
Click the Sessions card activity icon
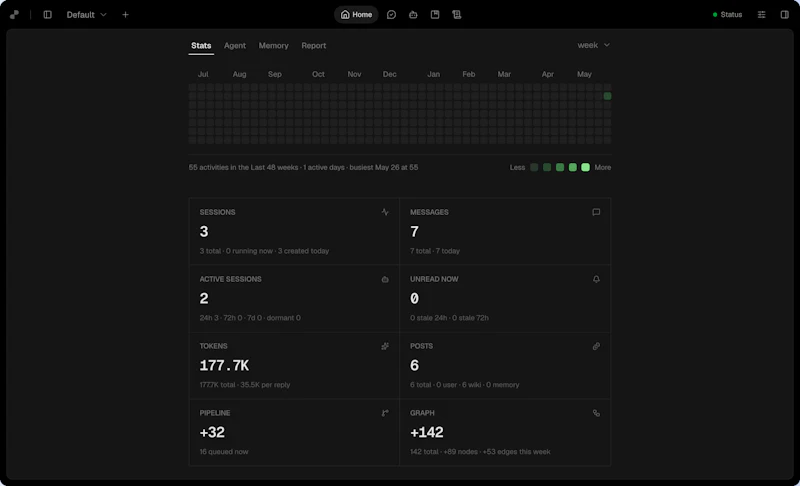[385, 212]
